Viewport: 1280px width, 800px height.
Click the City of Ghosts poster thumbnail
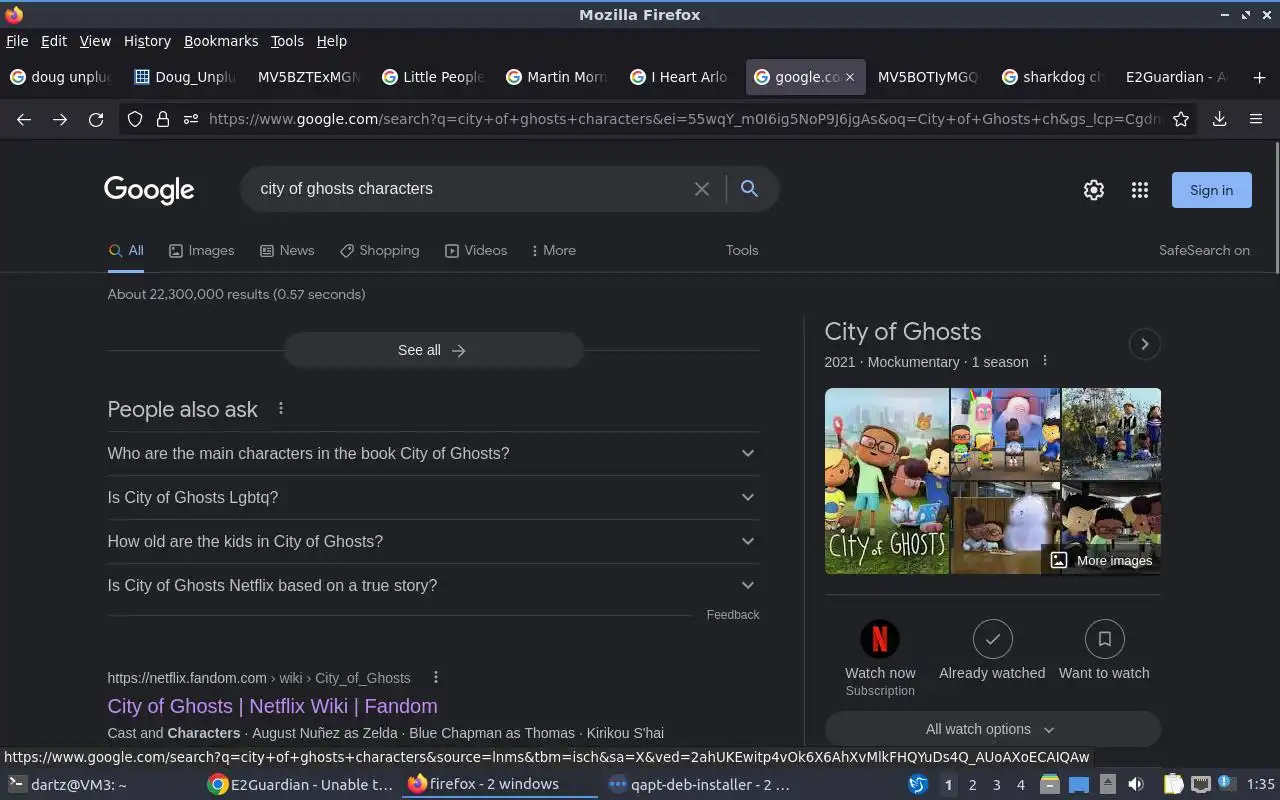[x=887, y=481]
